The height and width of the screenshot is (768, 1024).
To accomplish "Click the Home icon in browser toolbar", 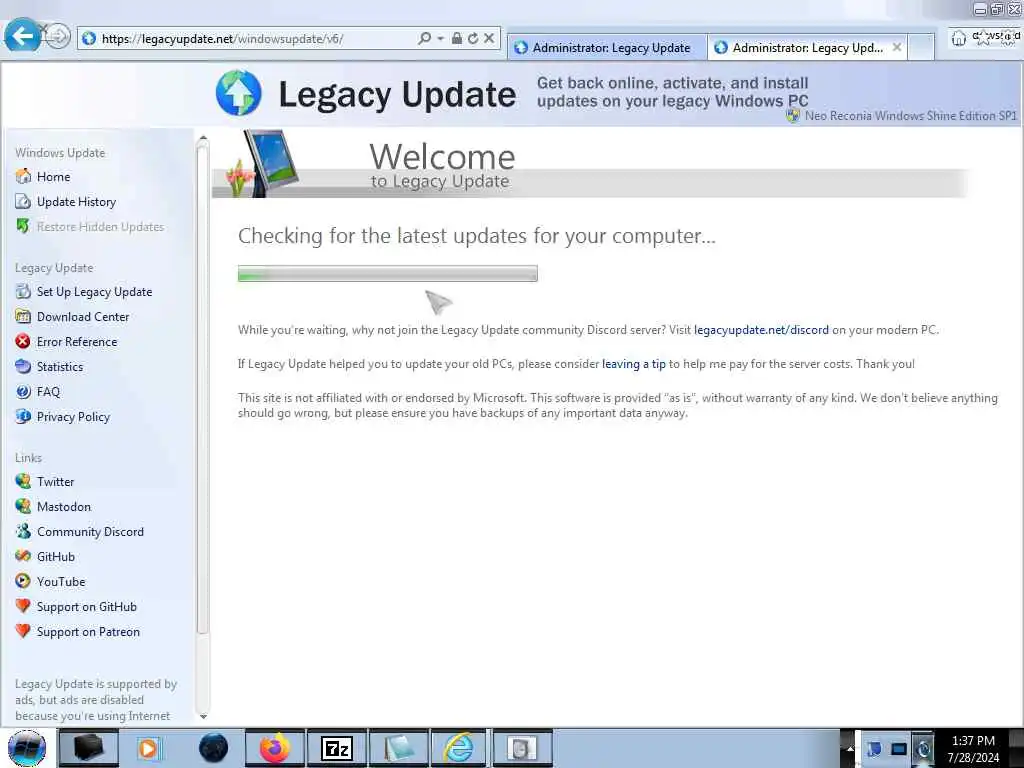I will pyautogui.click(x=958, y=39).
